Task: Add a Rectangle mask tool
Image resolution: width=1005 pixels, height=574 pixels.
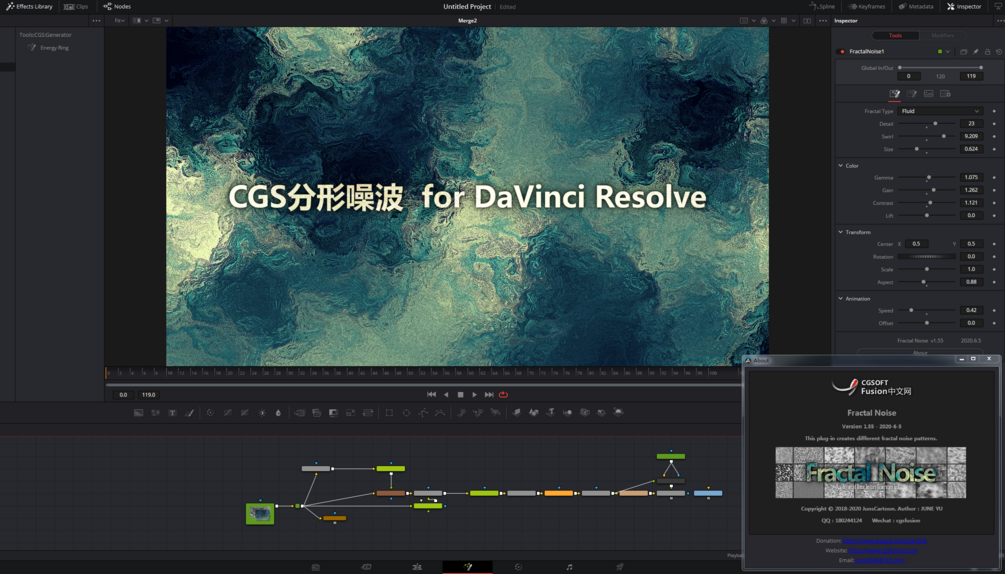Action: tap(389, 413)
